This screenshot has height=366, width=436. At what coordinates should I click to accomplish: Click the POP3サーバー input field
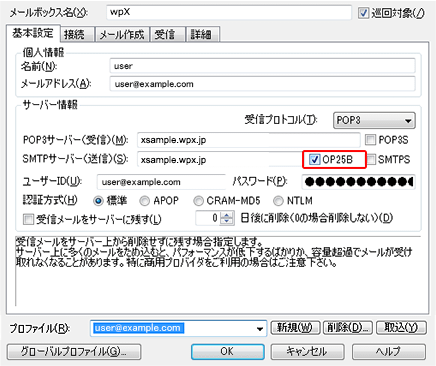tap(249, 140)
